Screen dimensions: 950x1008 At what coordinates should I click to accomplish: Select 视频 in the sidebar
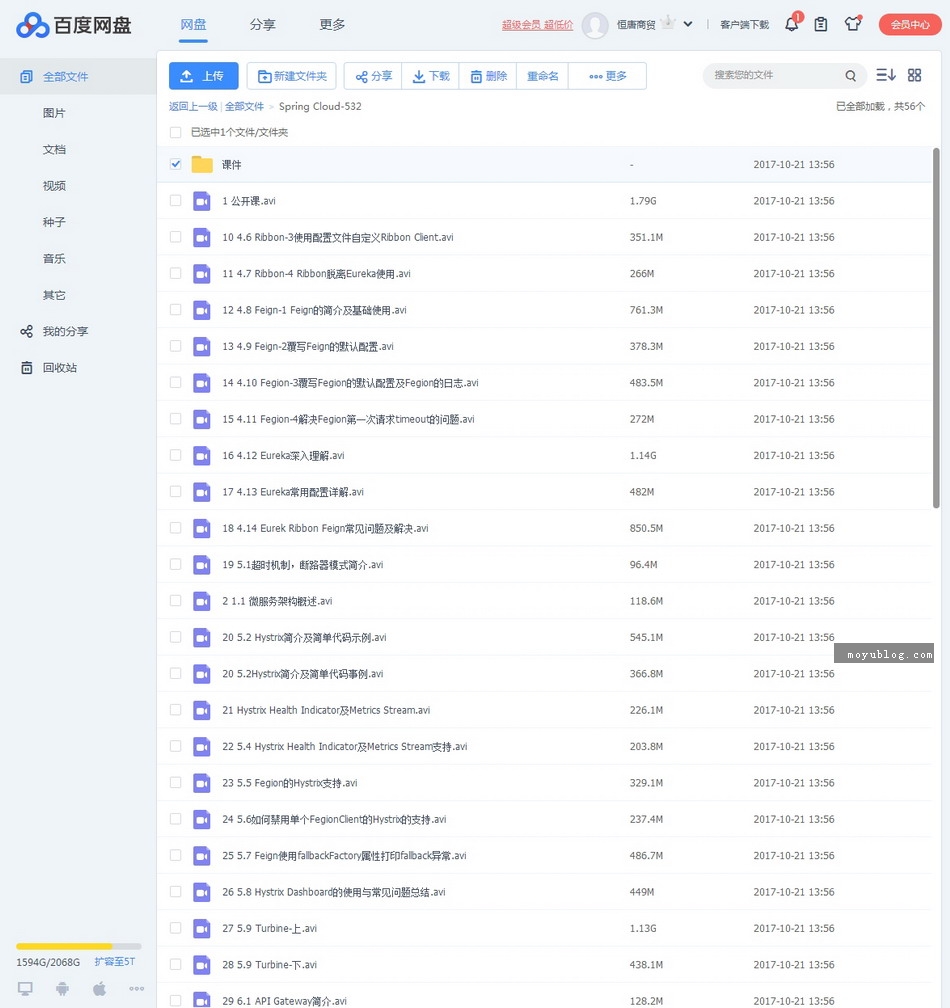click(x=54, y=186)
